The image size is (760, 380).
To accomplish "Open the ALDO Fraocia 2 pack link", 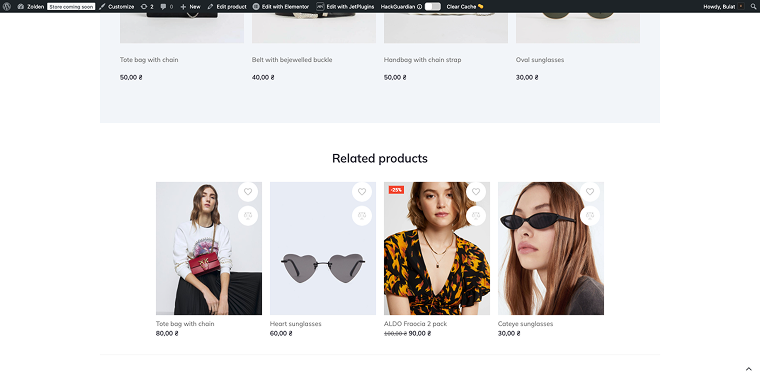I will (415, 324).
